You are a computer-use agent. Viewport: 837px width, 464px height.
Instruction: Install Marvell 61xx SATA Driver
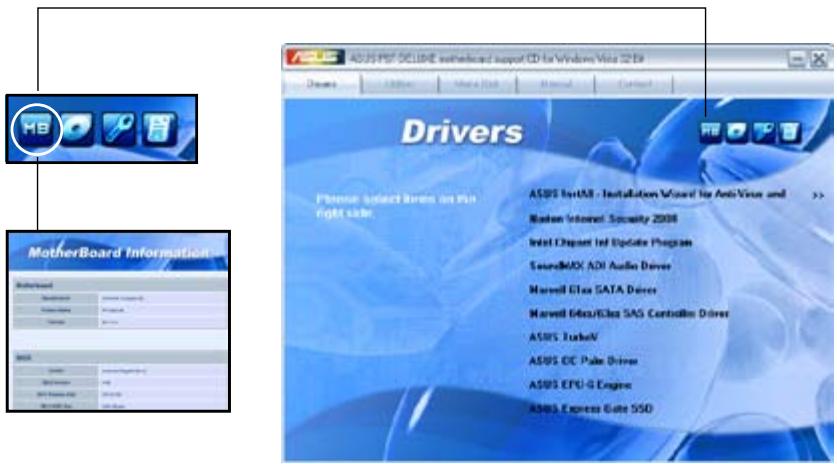click(x=593, y=290)
